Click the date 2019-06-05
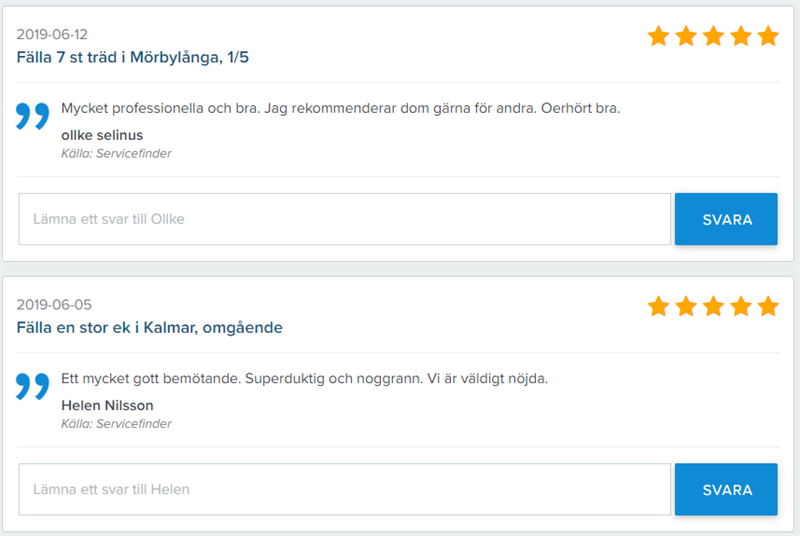Viewport: 800px width, 536px height. click(54, 305)
